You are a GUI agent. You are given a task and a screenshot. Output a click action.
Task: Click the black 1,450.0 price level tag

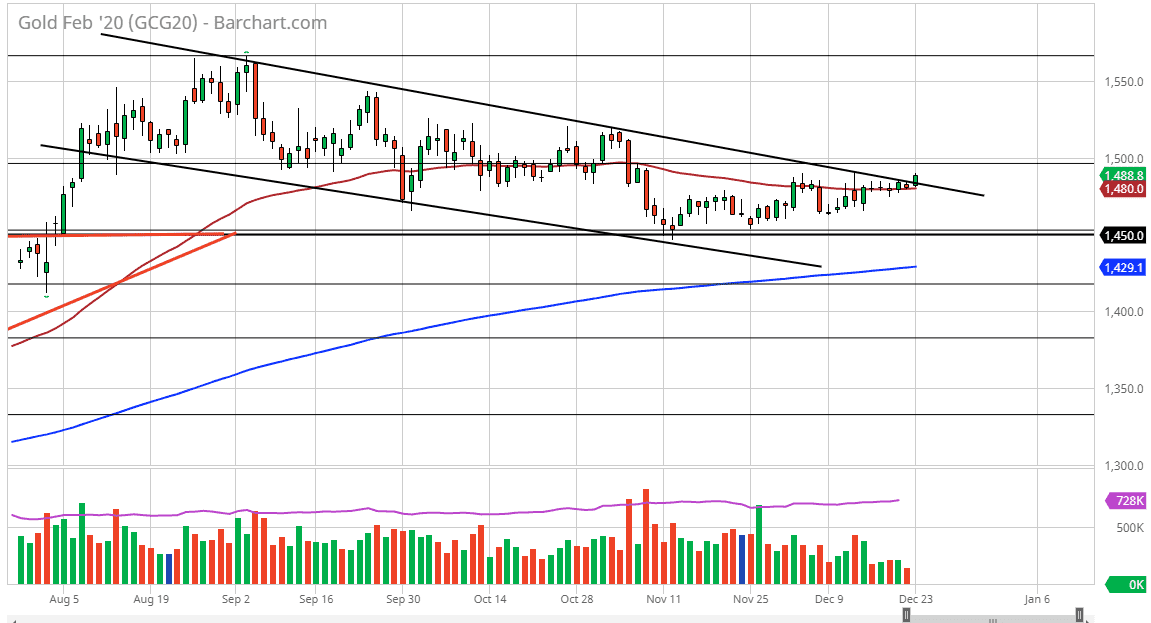1122,236
